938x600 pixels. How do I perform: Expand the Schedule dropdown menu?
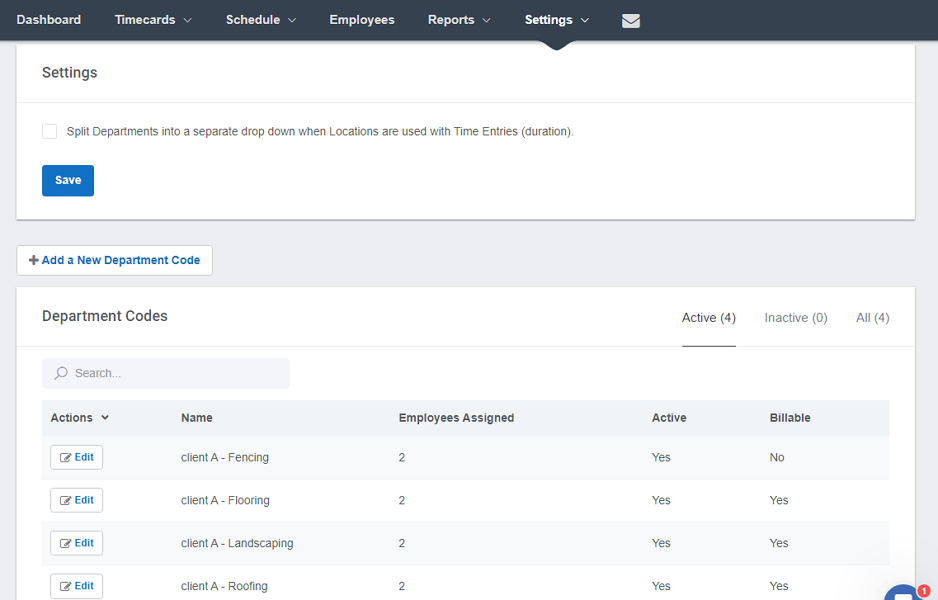pos(261,20)
